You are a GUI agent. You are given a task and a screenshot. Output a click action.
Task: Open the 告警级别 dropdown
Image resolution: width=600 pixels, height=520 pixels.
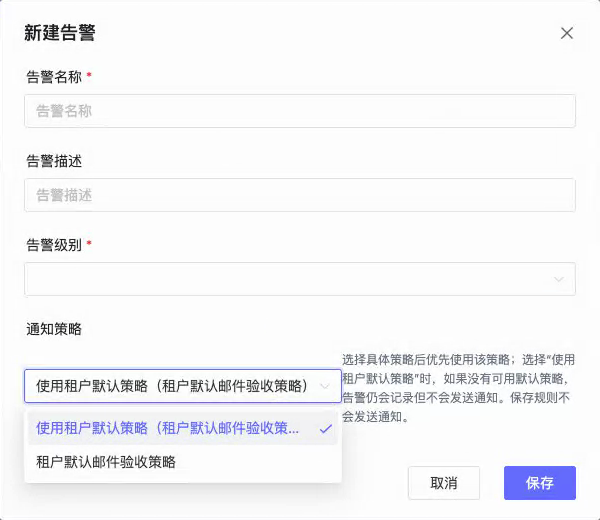click(x=300, y=279)
